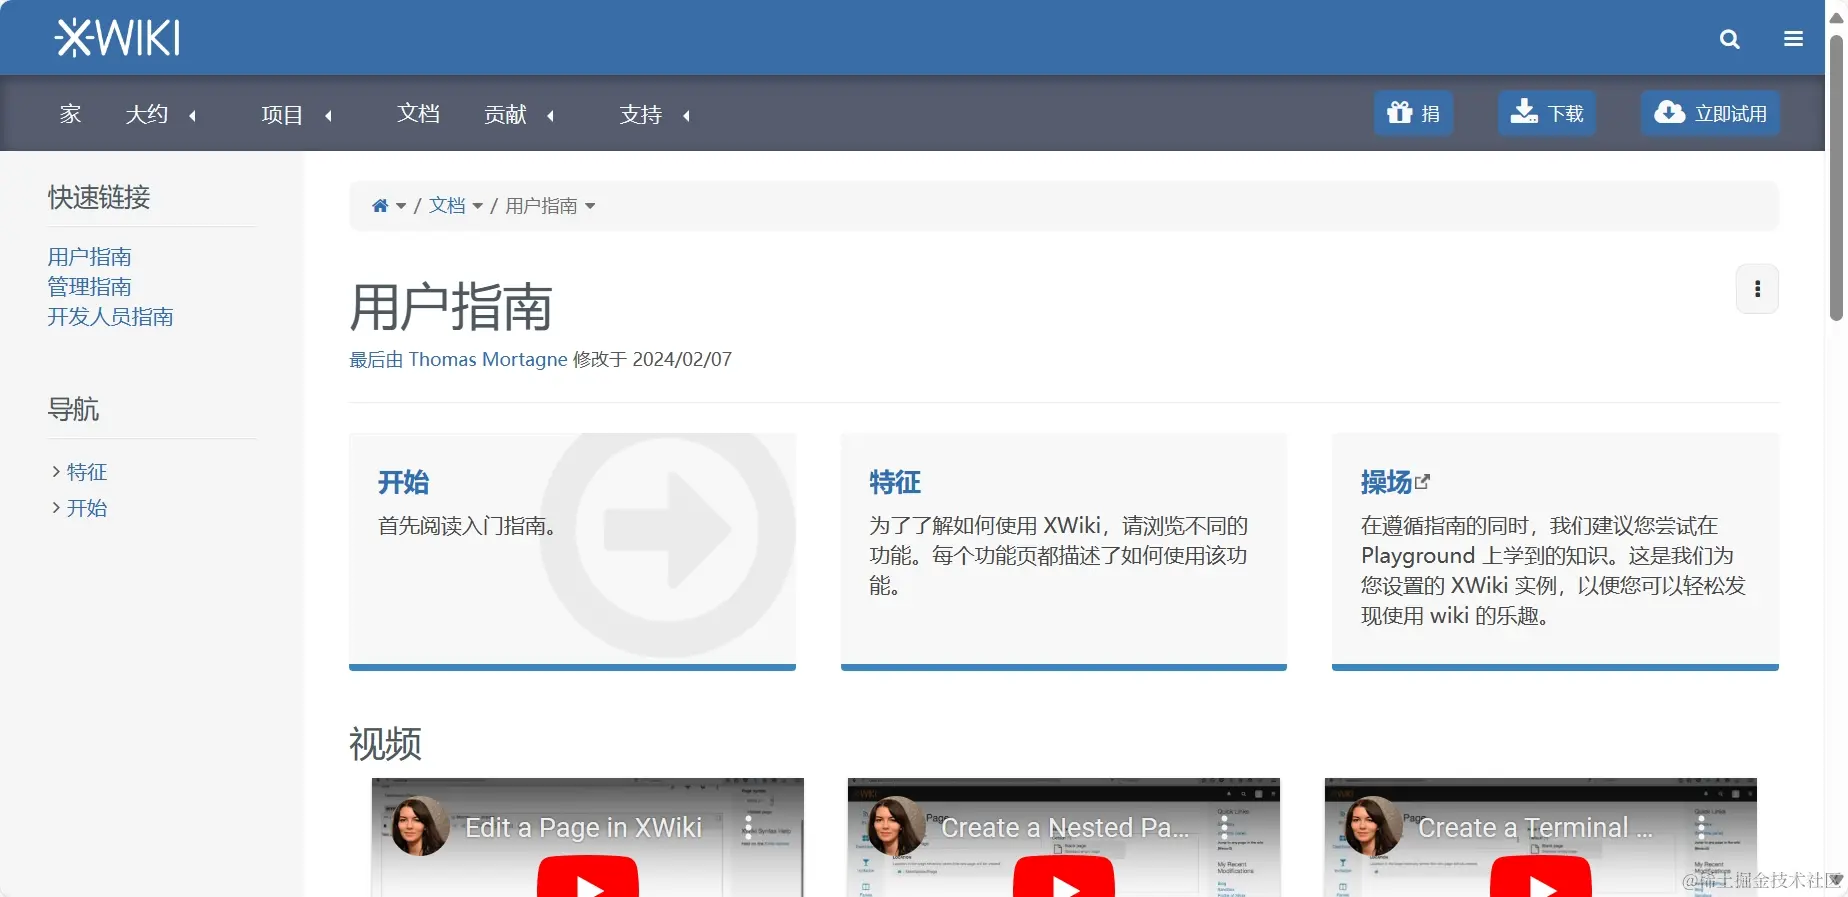Viewport: 1848px width, 897px height.
Task: Click the scrollbar up arrow
Action: [x=1836, y=18]
